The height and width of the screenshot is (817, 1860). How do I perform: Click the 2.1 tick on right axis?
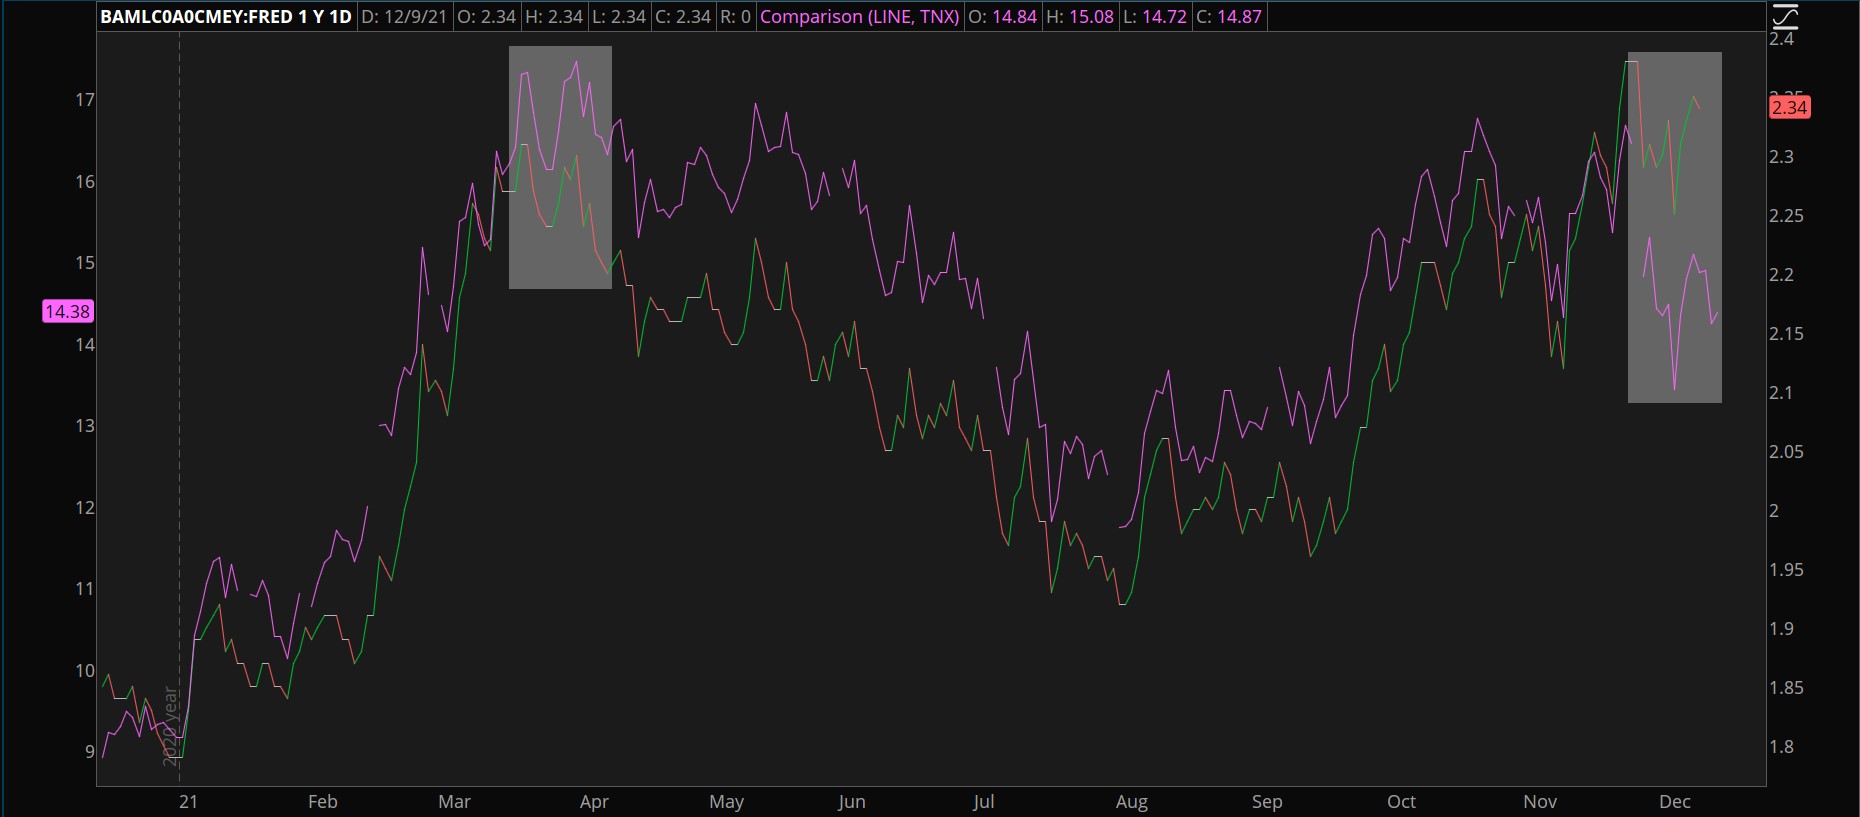(1782, 392)
